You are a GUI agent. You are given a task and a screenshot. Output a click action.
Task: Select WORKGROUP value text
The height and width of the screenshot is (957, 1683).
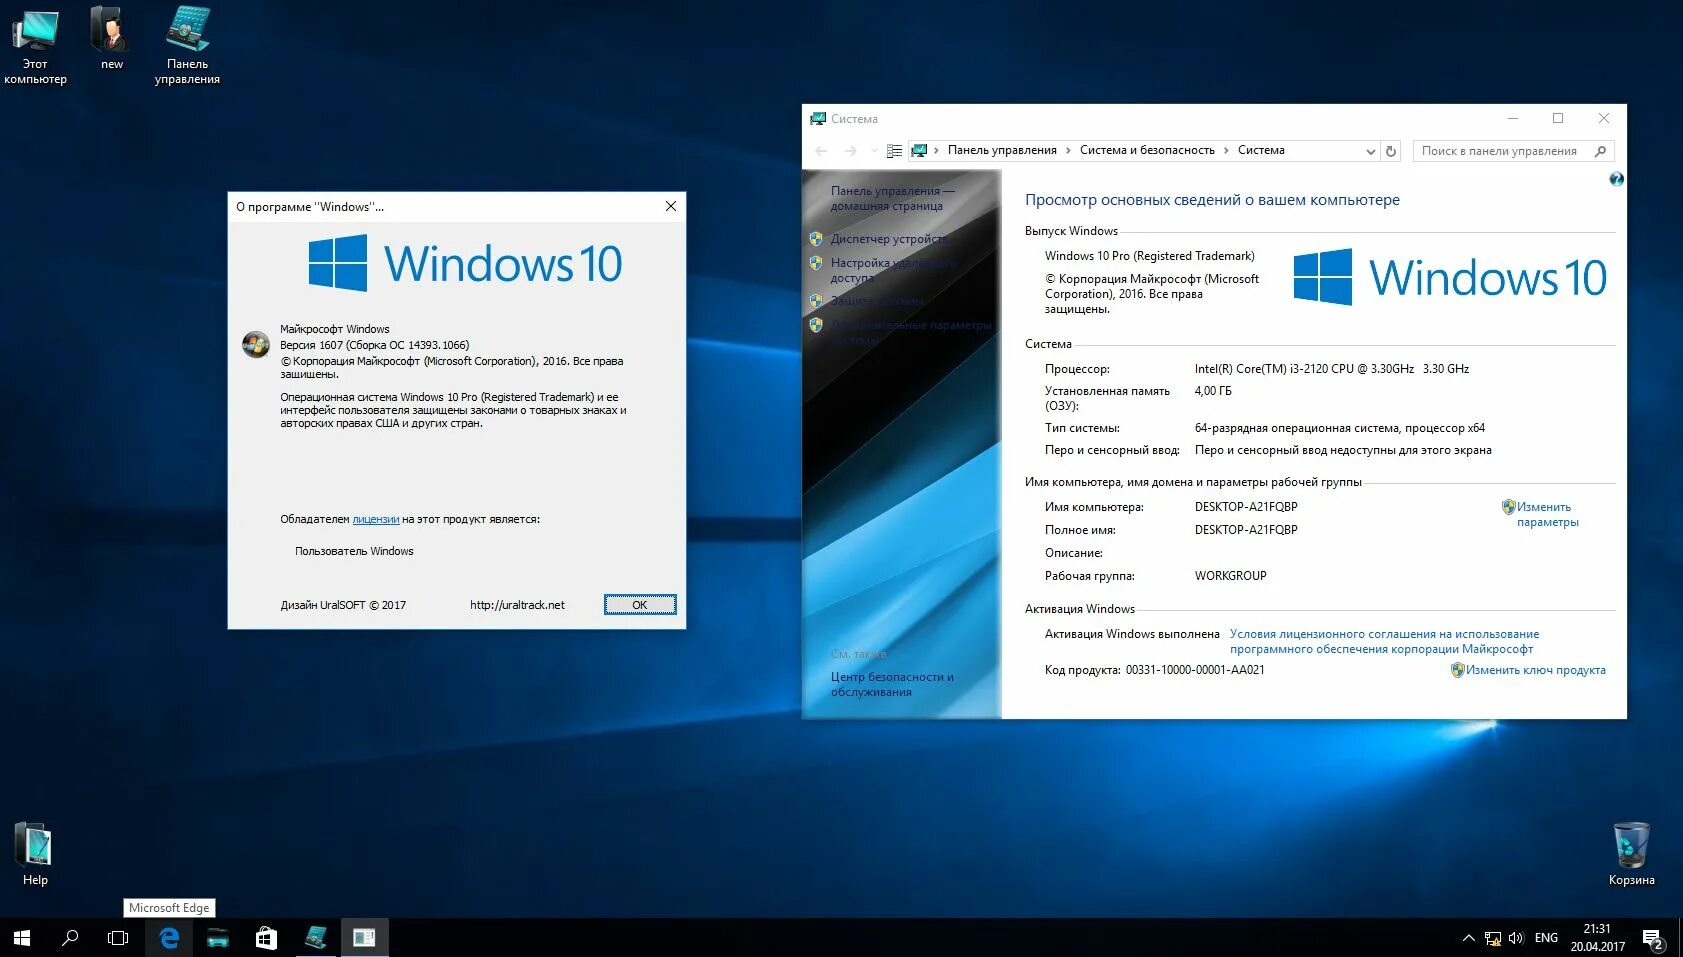[x=1230, y=576]
